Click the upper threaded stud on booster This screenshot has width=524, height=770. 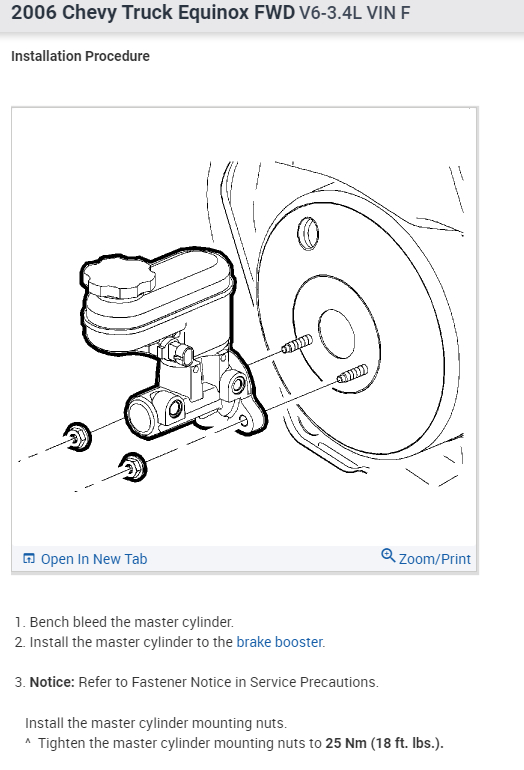tap(297, 344)
